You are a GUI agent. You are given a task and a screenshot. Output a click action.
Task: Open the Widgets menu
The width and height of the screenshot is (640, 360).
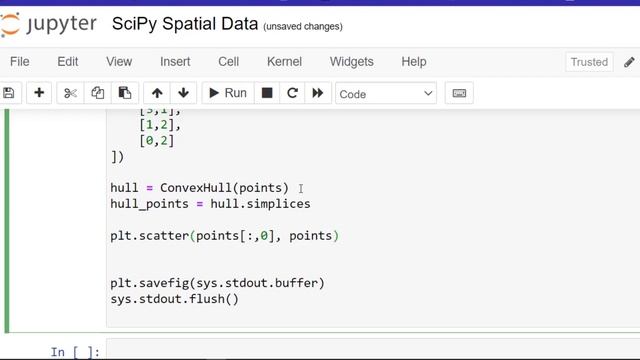click(x=351, y=62)
